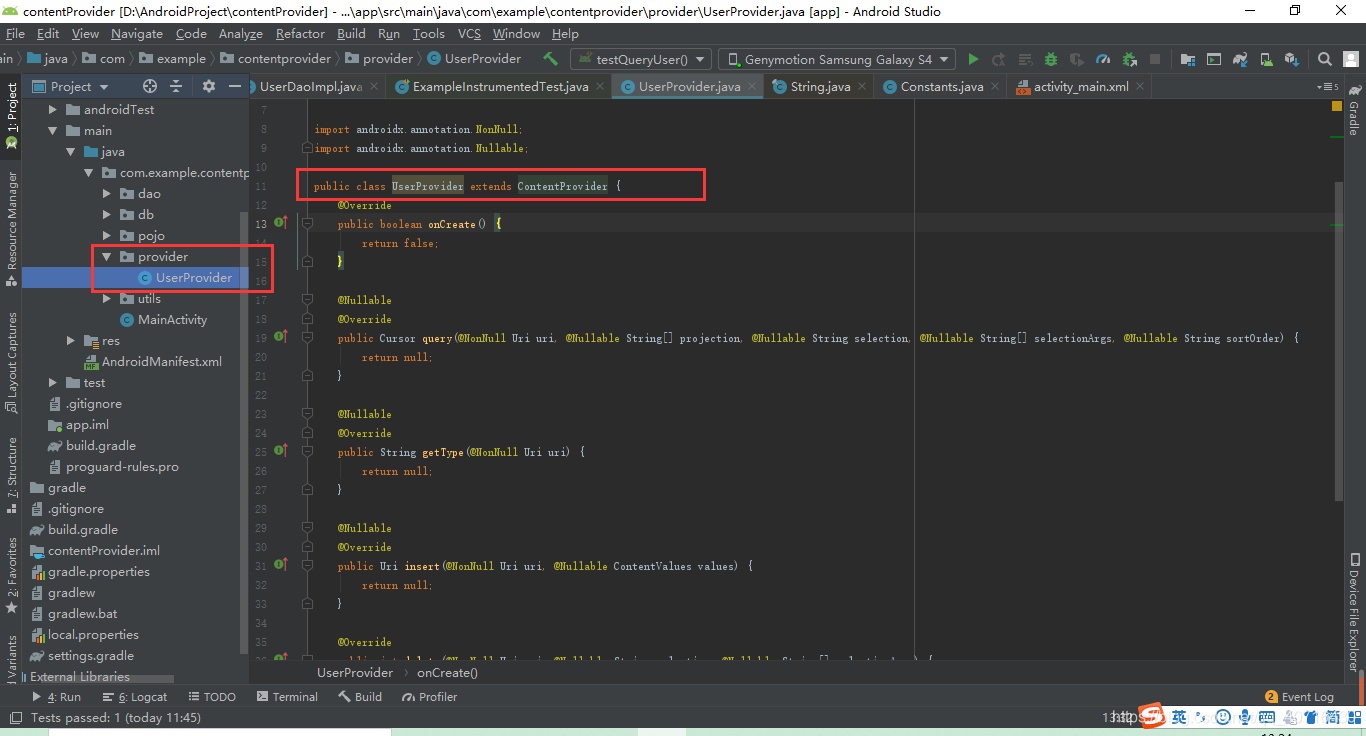Open the Refactor menu
This screenshot has width=1366, height=736.
tap(300, 34)
